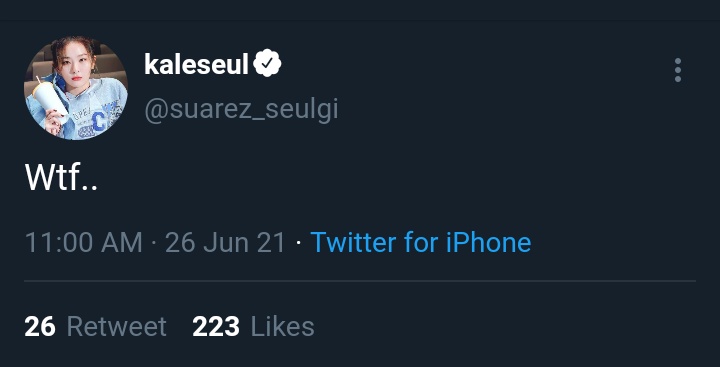Click the 26 Jun 21 date
Image resolution: width=720 pixels, height=367 pixels.
tap(225, 242)
